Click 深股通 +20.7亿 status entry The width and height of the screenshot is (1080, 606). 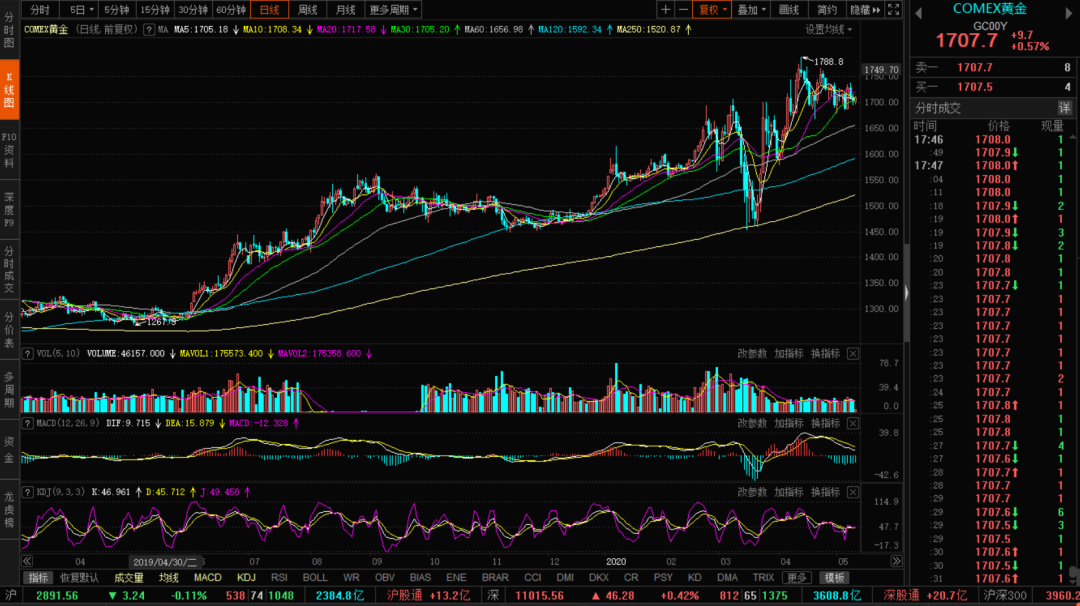(925, 596)
